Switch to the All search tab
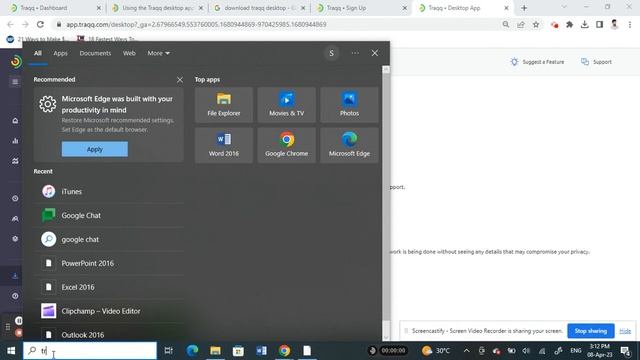 [x=38, y=53]
